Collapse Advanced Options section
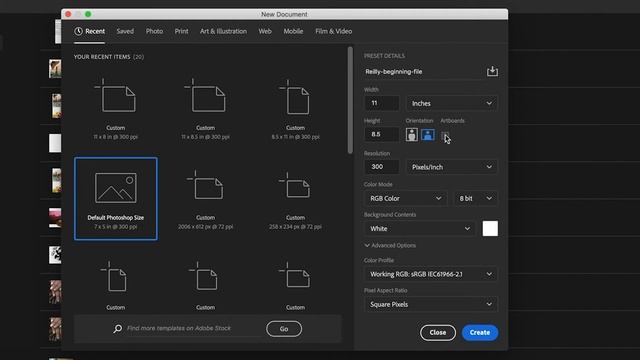640x360 pixels. tap(390, 245)
